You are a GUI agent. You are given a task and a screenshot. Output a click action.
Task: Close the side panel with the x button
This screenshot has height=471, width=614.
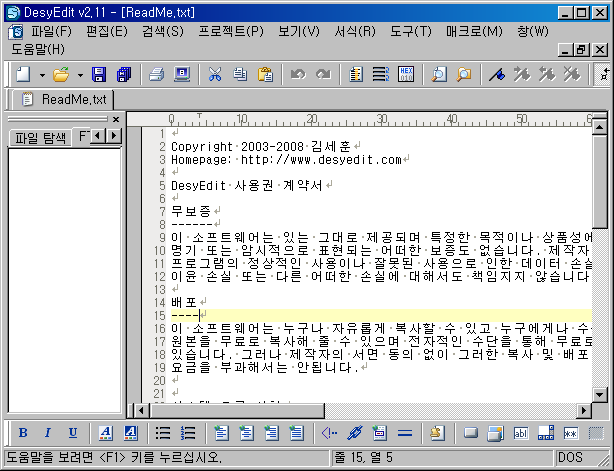pyautogui.click(x=116, y=119)
